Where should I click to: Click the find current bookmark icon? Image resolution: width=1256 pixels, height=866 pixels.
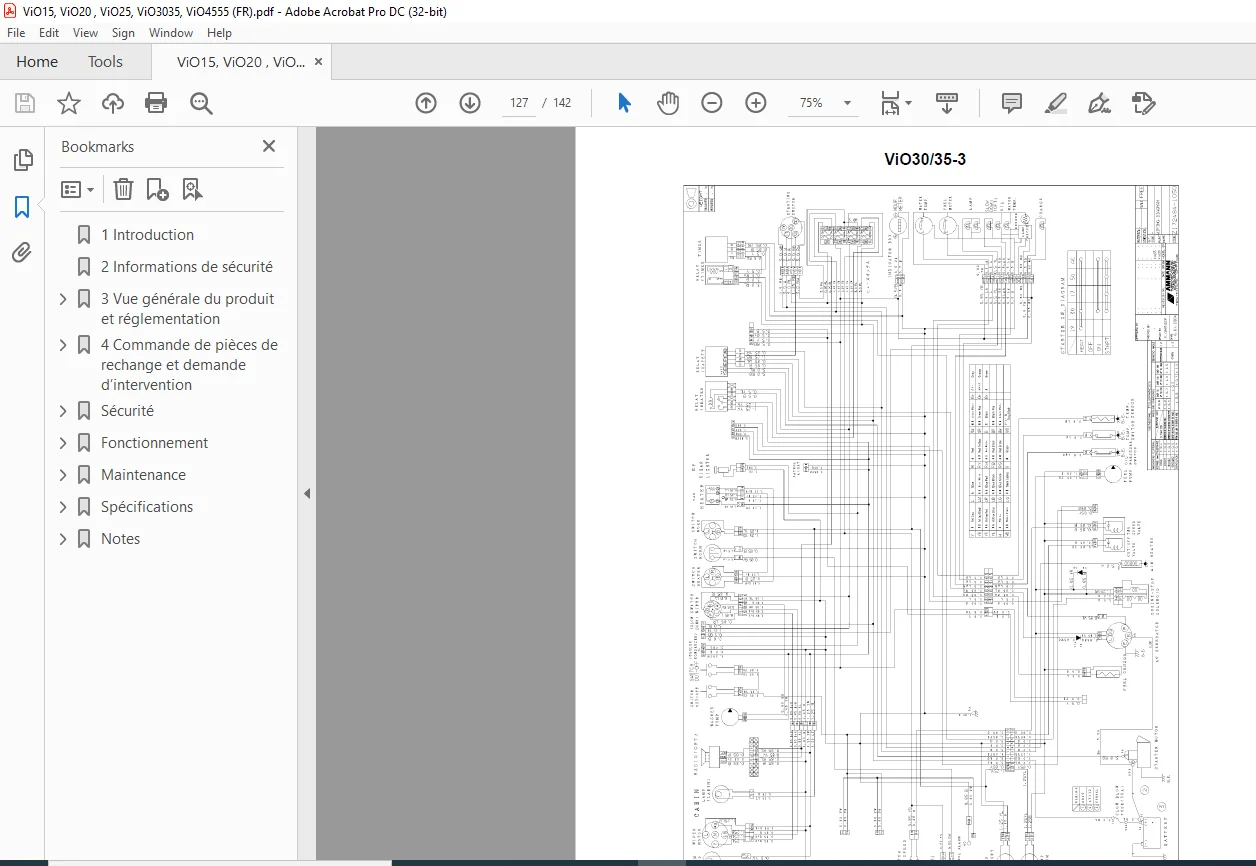pyautogui.click(x=192, y=189)
